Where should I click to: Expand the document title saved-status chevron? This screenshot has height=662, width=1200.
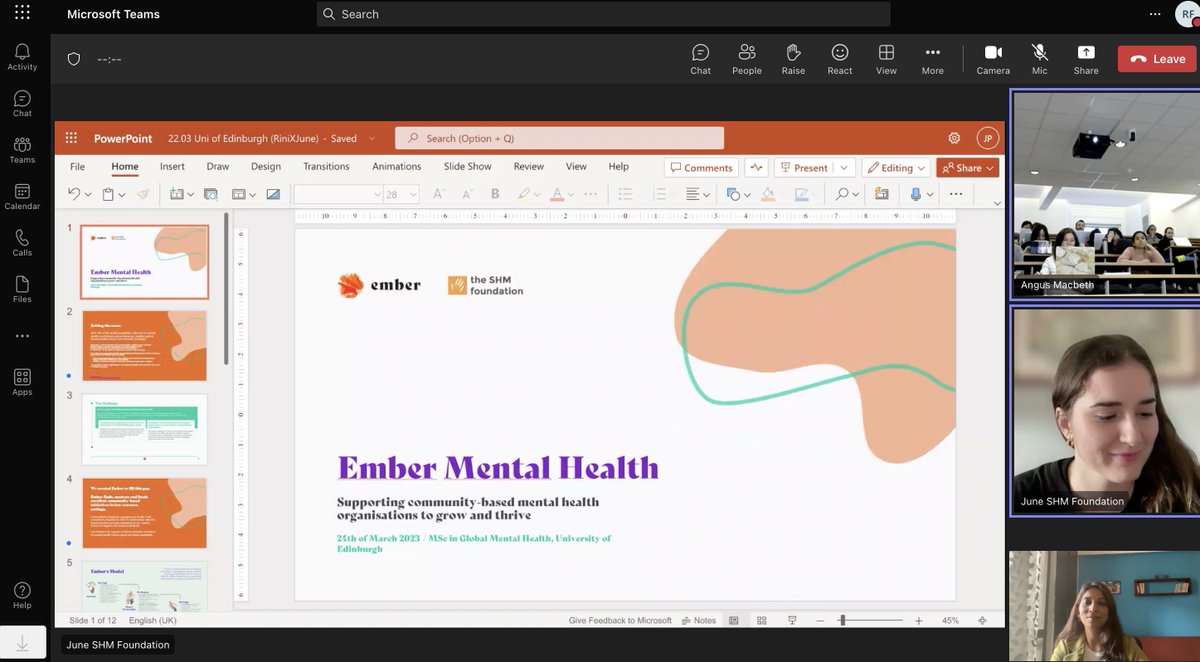pyautogui.click(x=372, y=139)
